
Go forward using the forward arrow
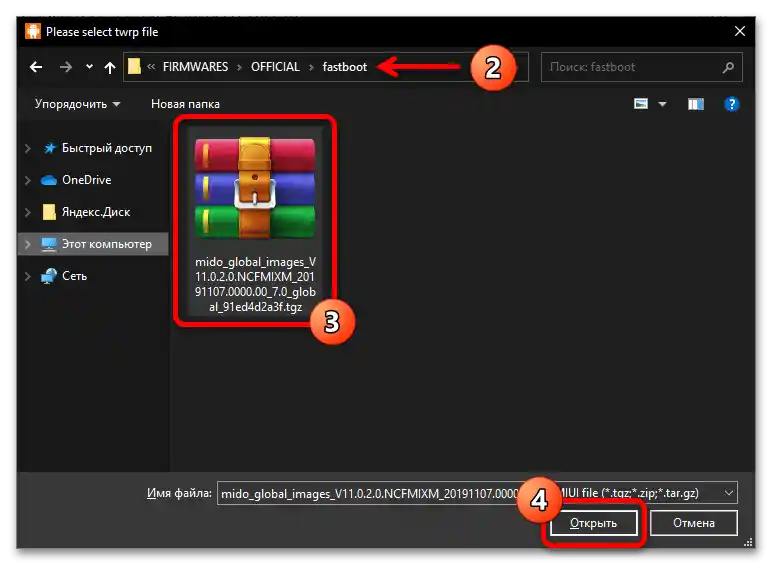pyautogui.click(x=65, y=67)
